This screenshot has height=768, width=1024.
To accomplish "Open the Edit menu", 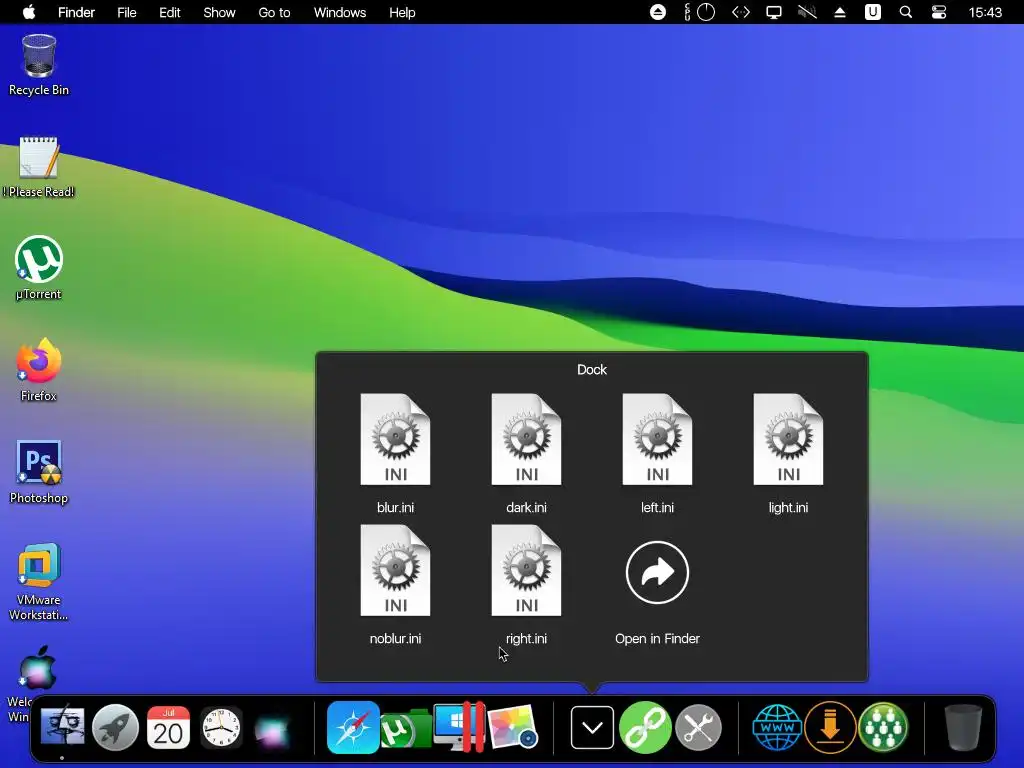I will (170, 12).
